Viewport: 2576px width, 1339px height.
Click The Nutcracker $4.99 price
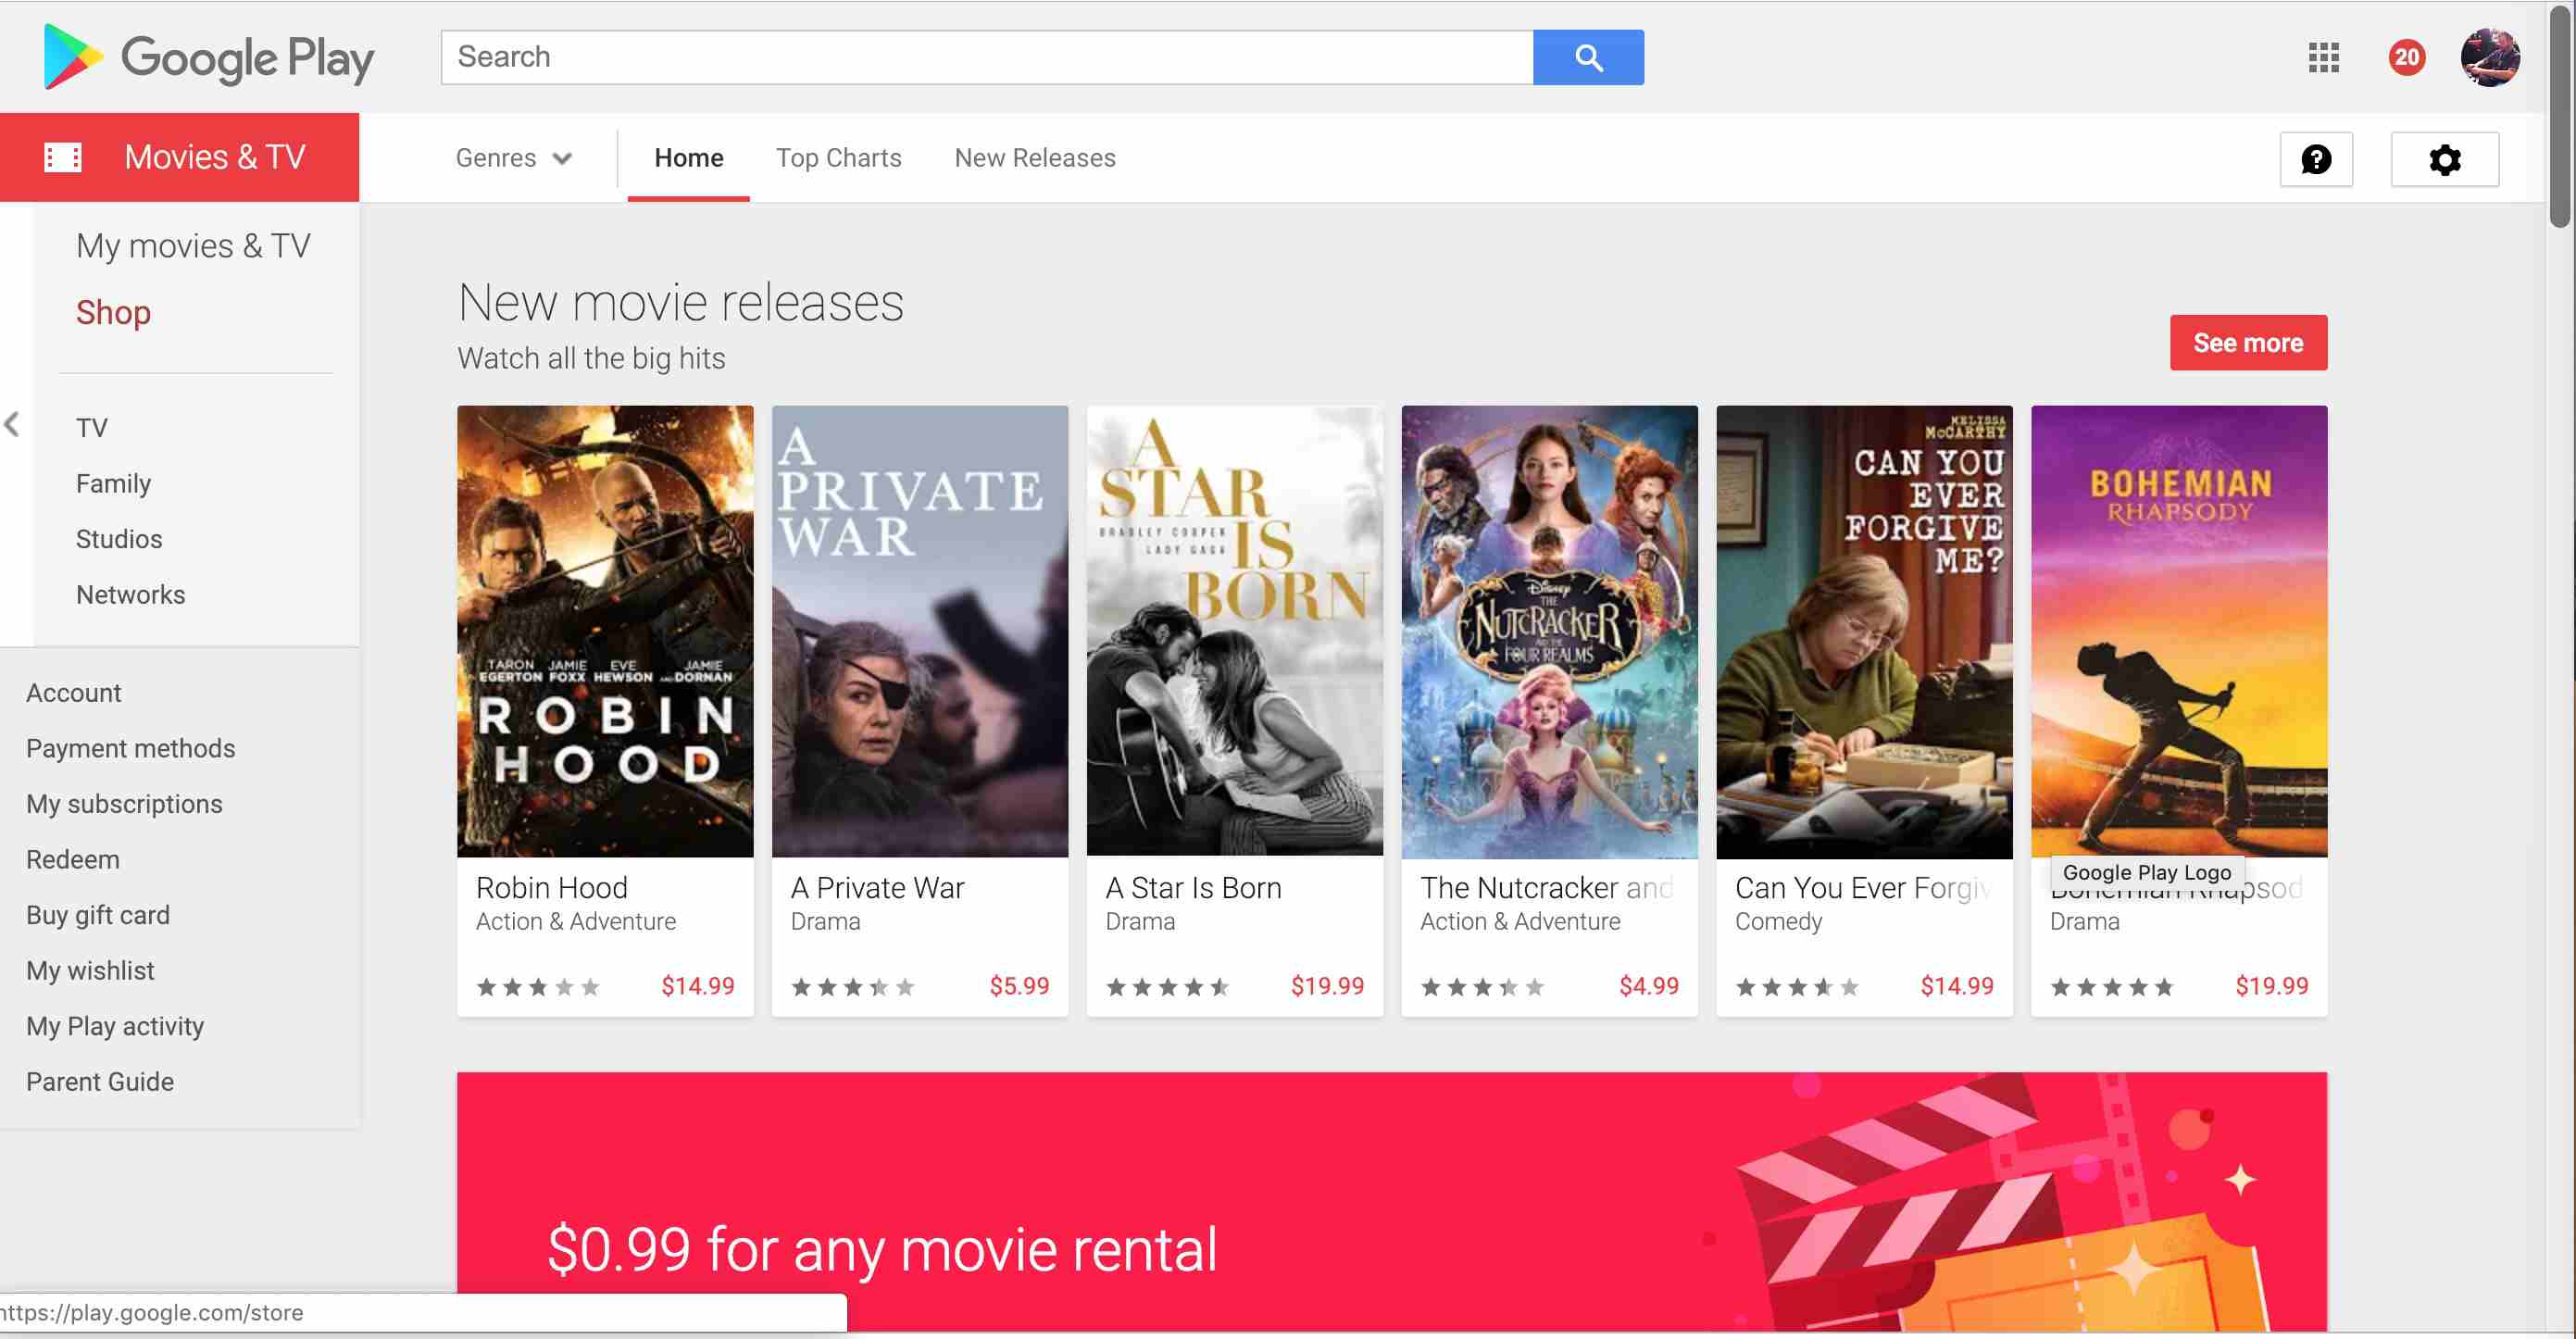(1649, 986)
